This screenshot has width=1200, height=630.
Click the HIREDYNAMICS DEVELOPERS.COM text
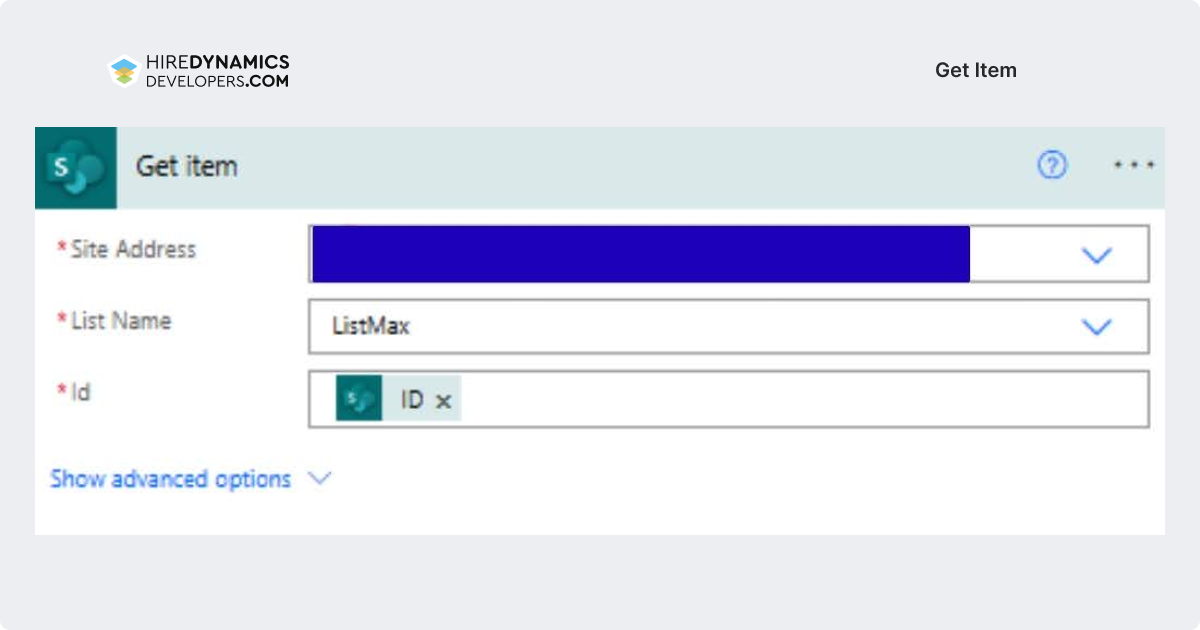(x=218, y=71)
